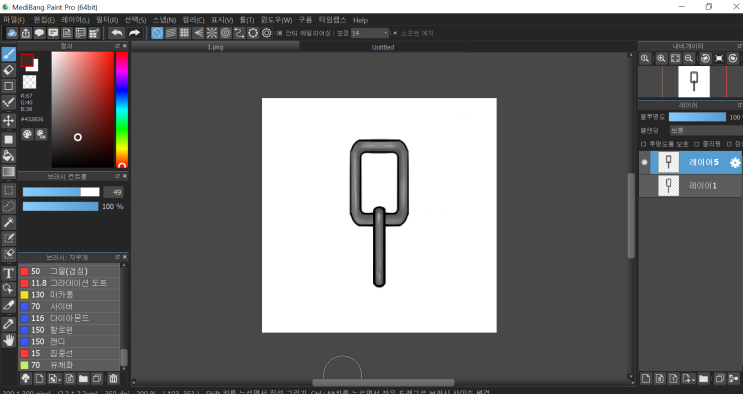Select the Gradient tool

(9, 172)
